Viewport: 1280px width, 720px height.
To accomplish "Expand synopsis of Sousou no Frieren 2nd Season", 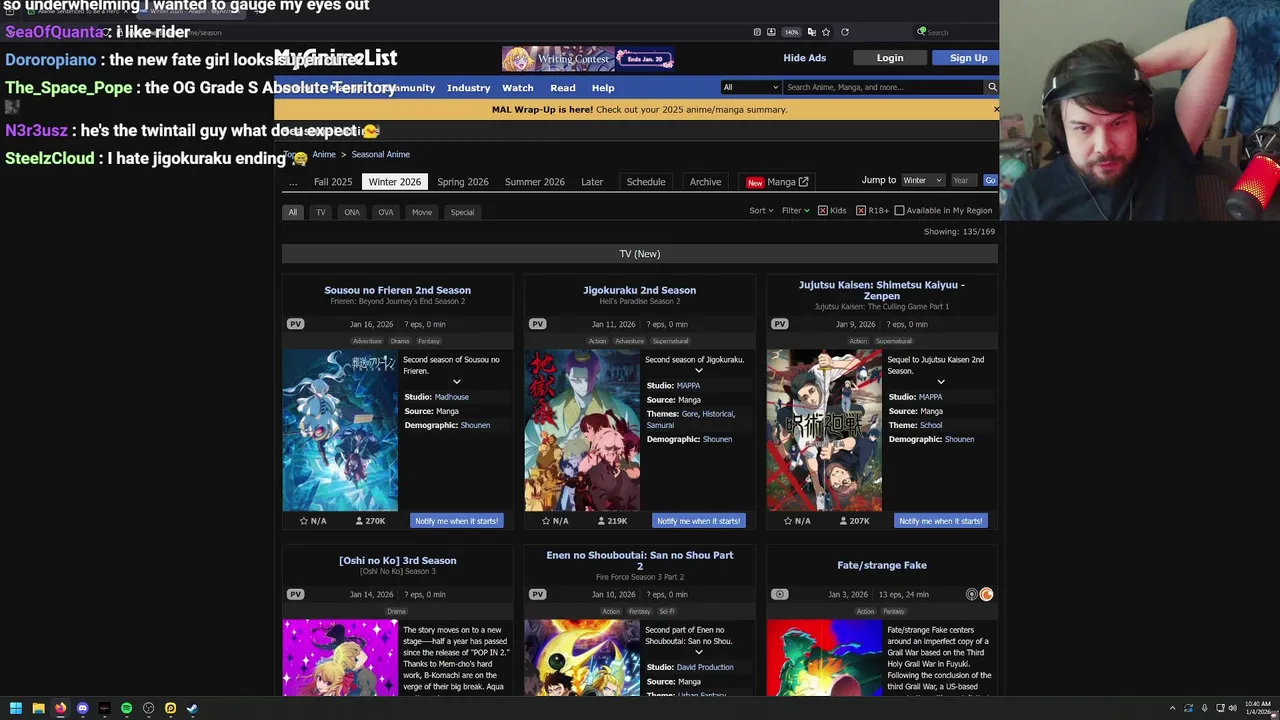I will [x=456, y=382].
